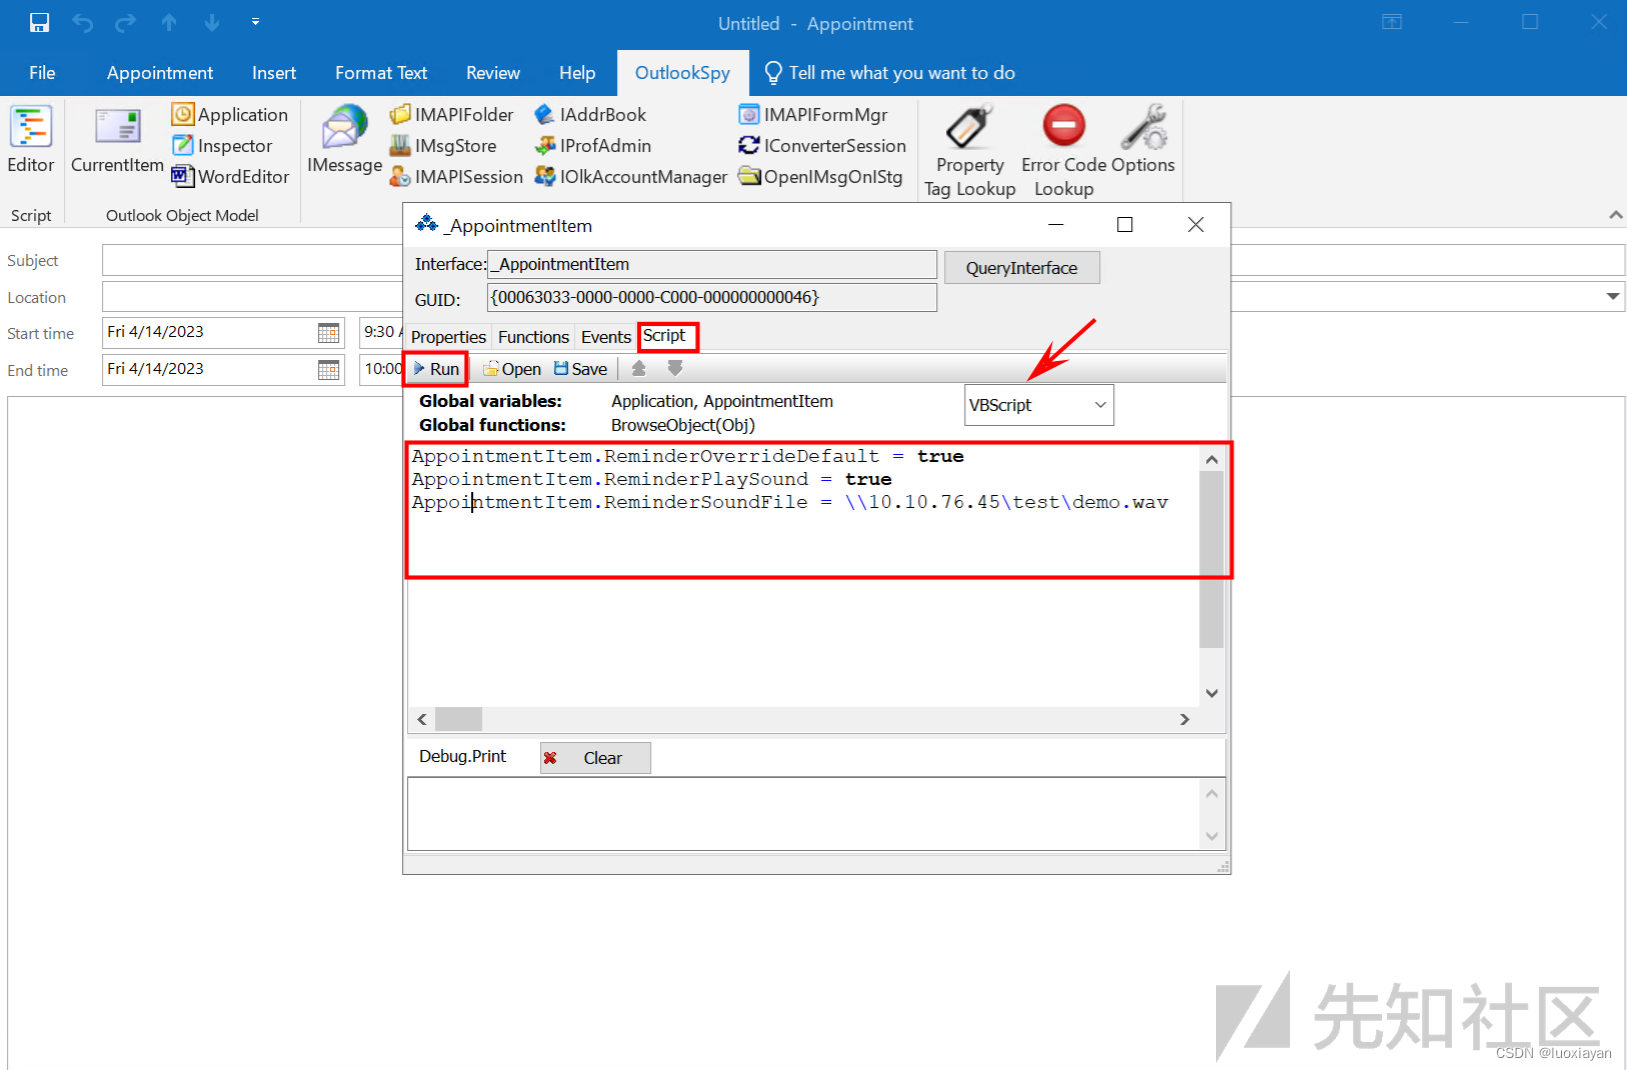Open IMAPIFormMgr viewer
This screenshot has height=1070, width=1627.
click(813, 114)
